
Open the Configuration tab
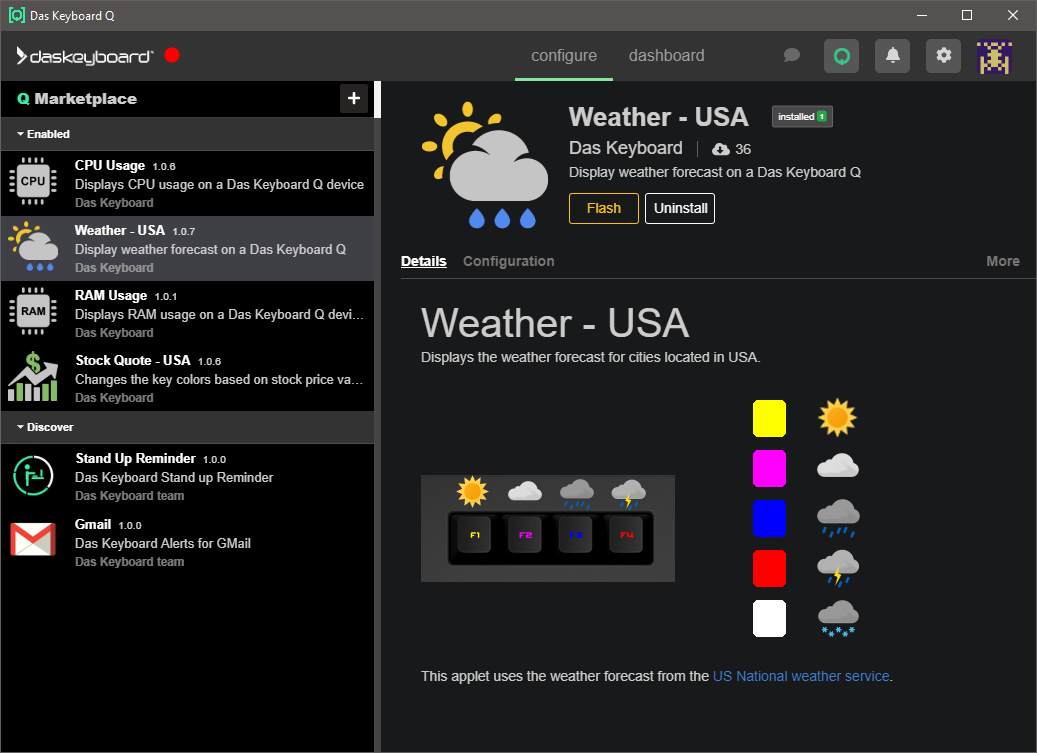[x=508, y=261]
